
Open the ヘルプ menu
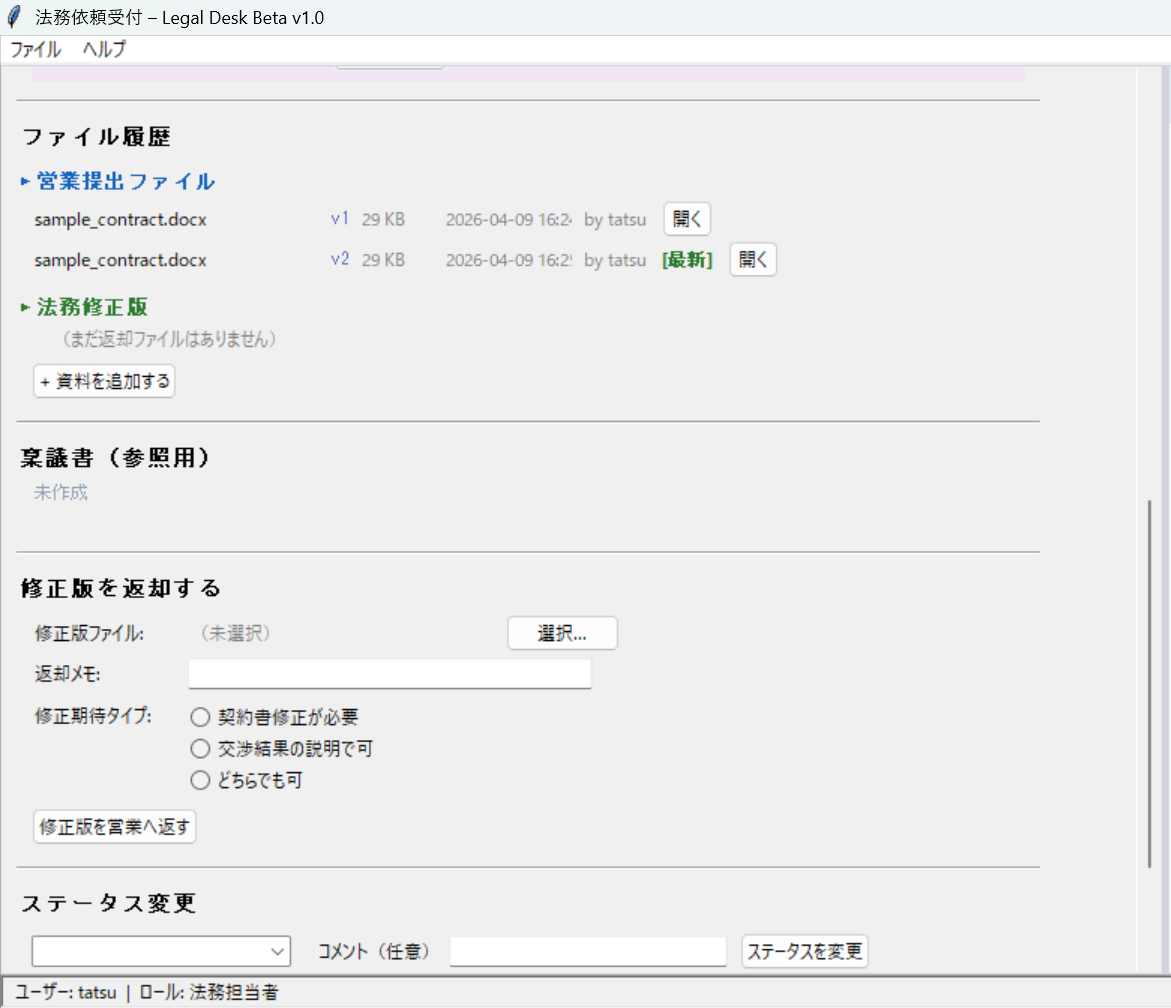pos(104,49)
